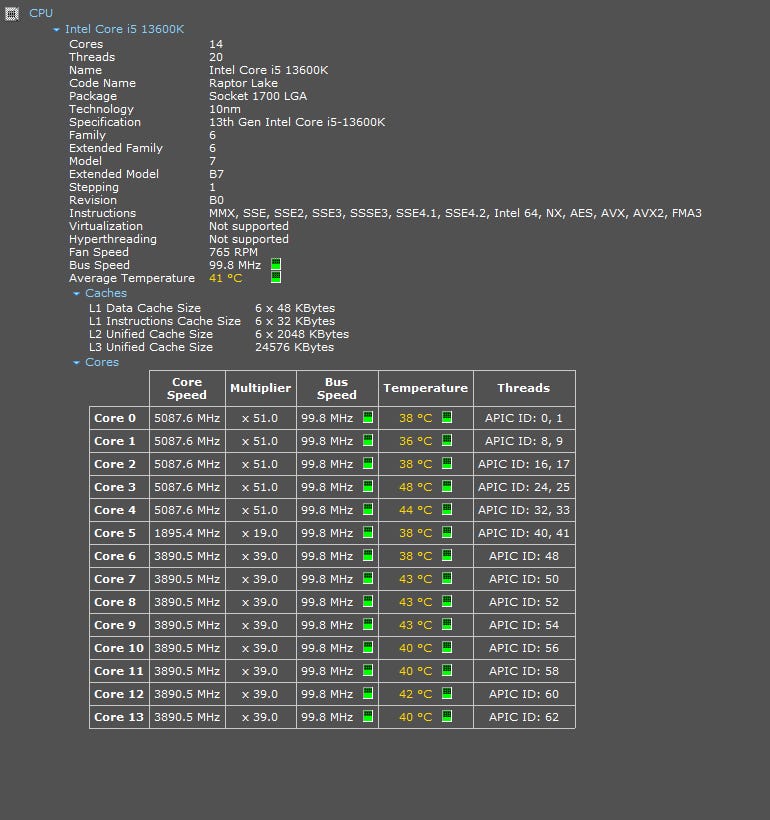Click the Temperature column header

click(426, 389)
